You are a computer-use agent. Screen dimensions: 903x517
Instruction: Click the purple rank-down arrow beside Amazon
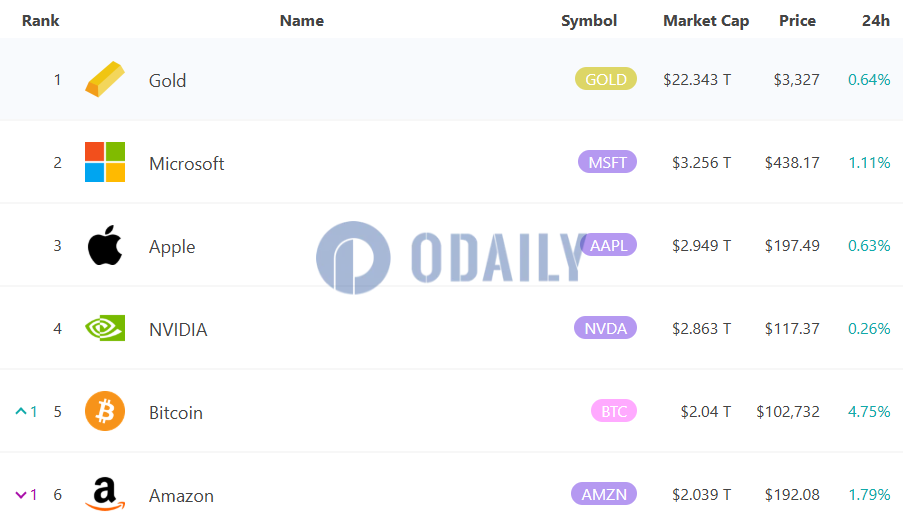click(21, 495)
